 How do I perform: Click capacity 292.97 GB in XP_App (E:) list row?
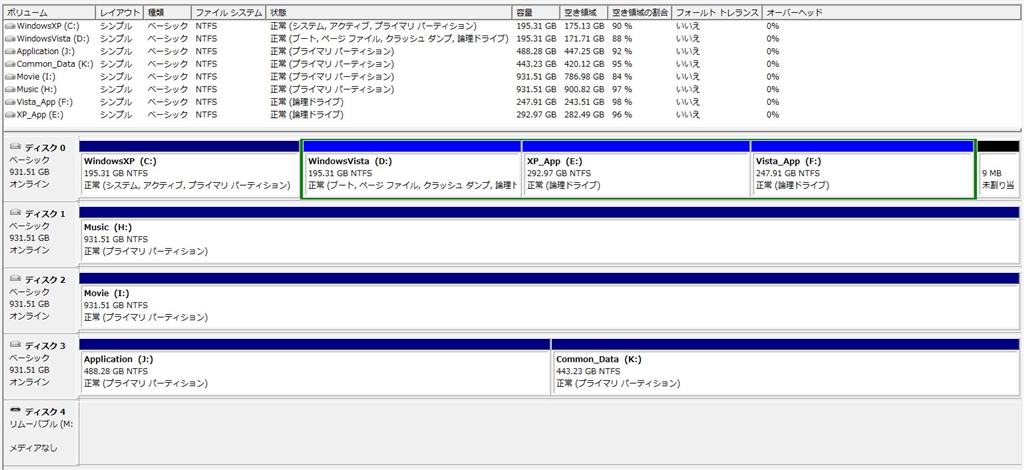pos(536,115)
